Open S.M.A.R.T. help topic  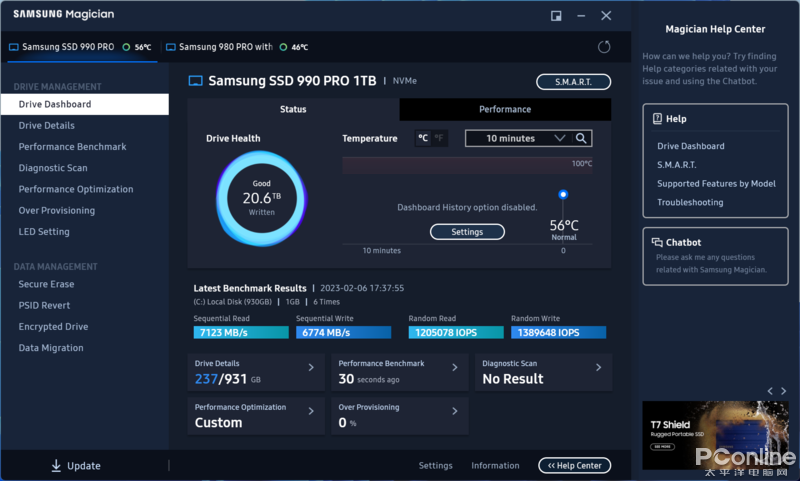[677, 165]
